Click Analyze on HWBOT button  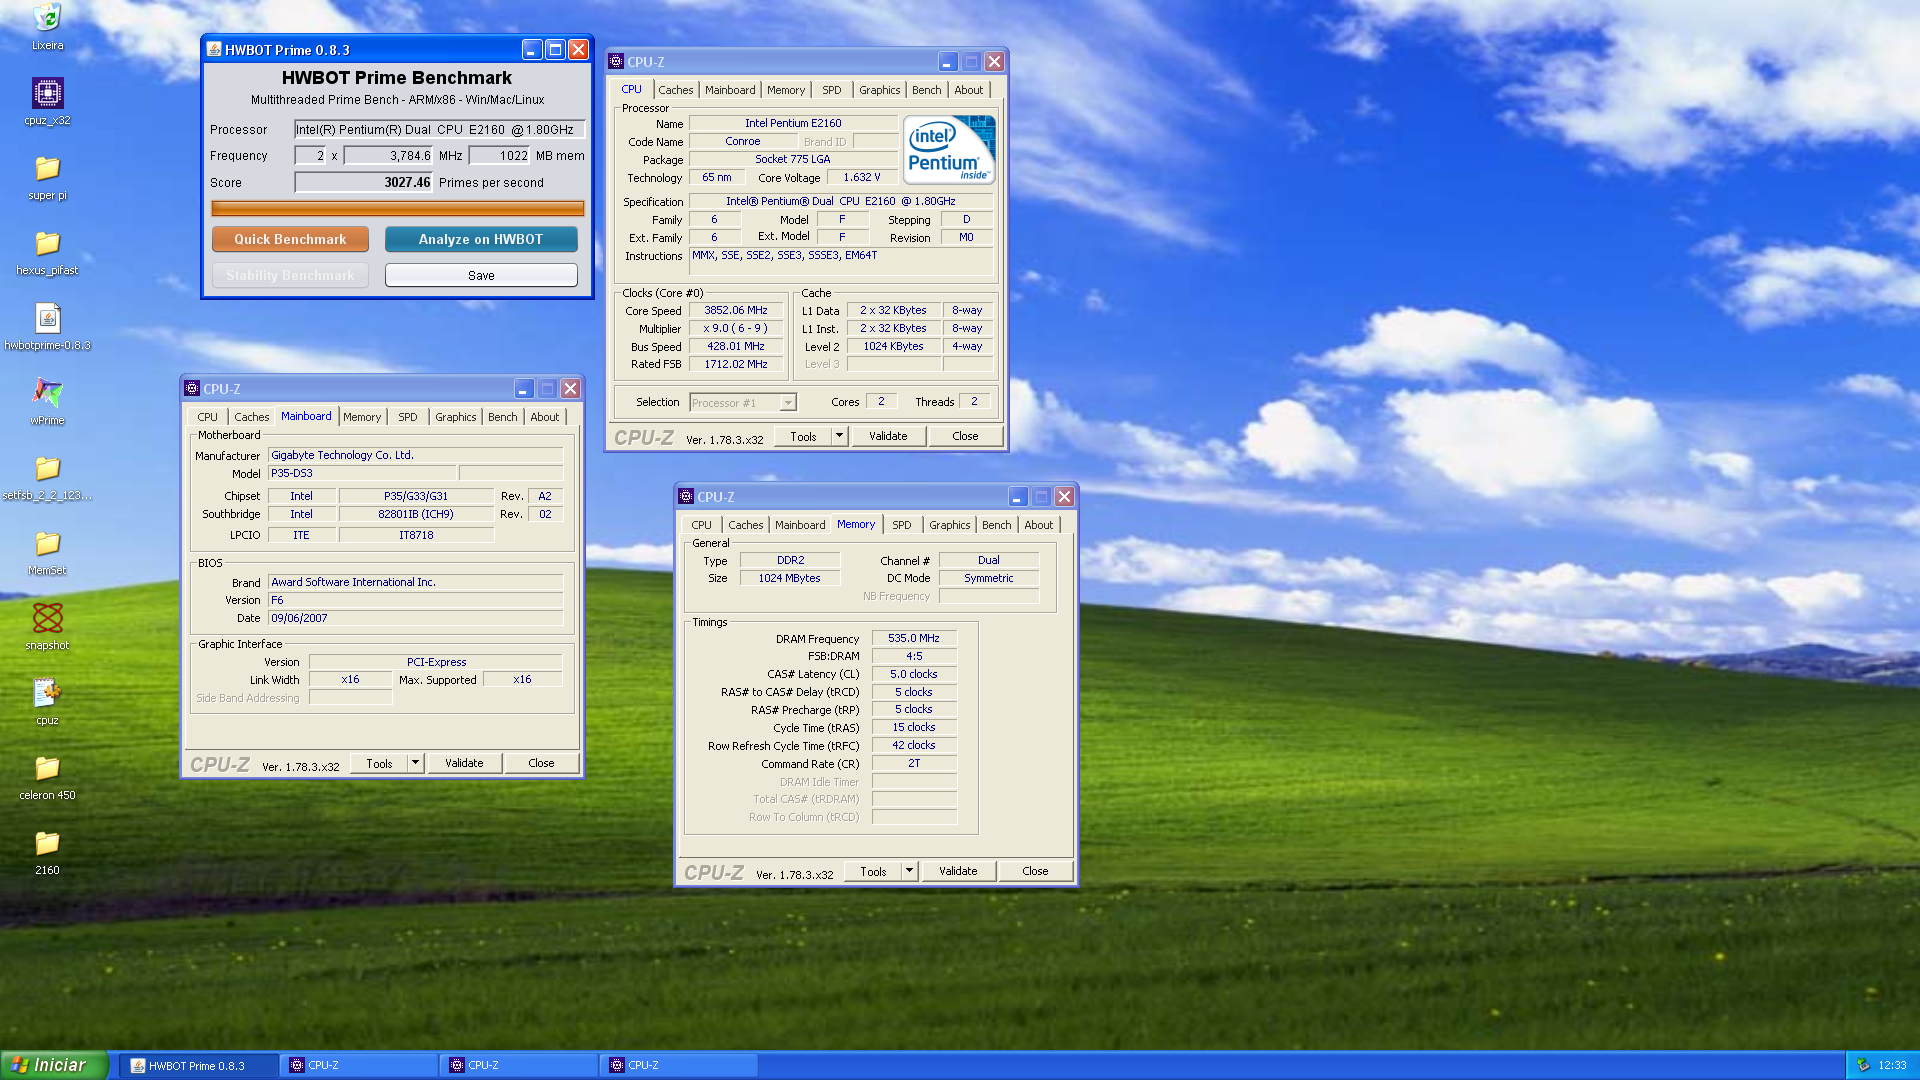click(x=481, y=239)
